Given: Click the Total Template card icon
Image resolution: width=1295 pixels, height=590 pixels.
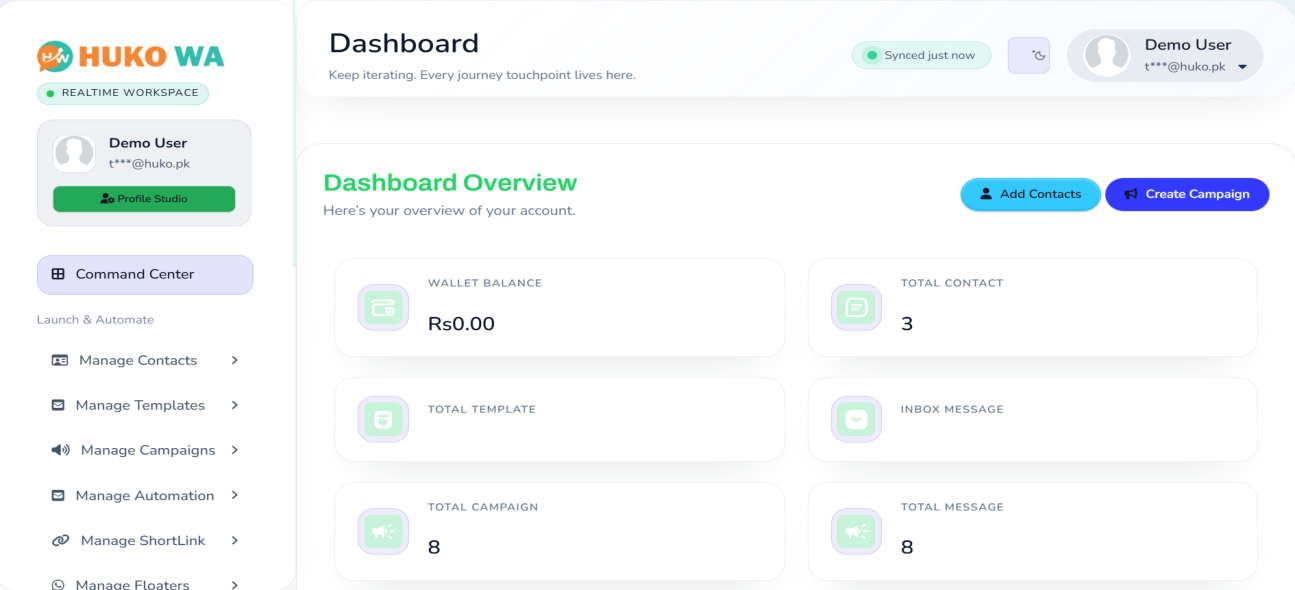Looking at the screenshot, I should pyautogui.click(x=383, y=420).
